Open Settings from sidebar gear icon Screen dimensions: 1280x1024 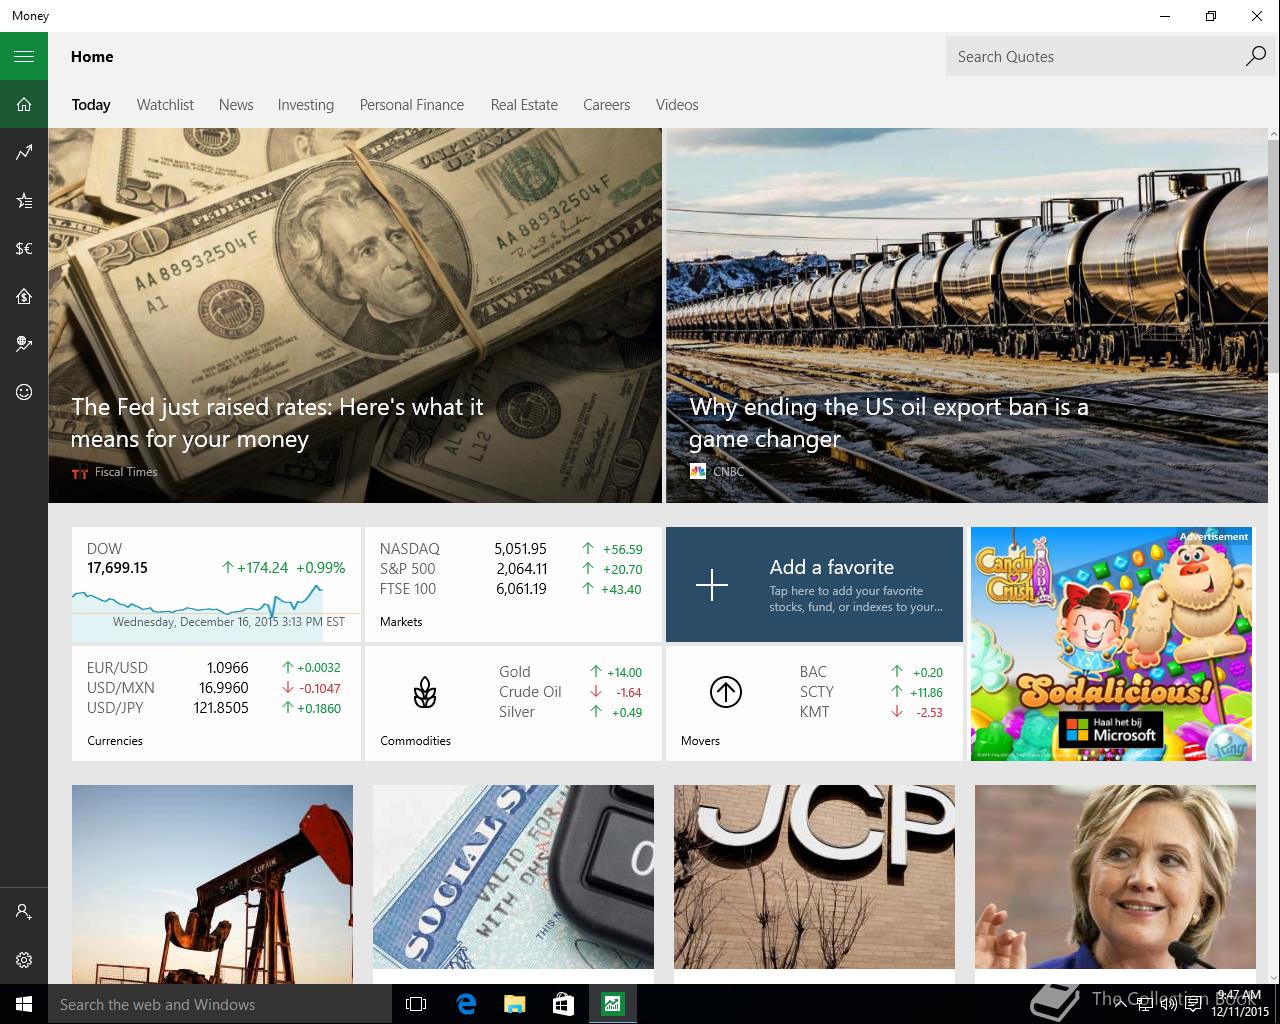pyautogui.click(x=24, y=960)
